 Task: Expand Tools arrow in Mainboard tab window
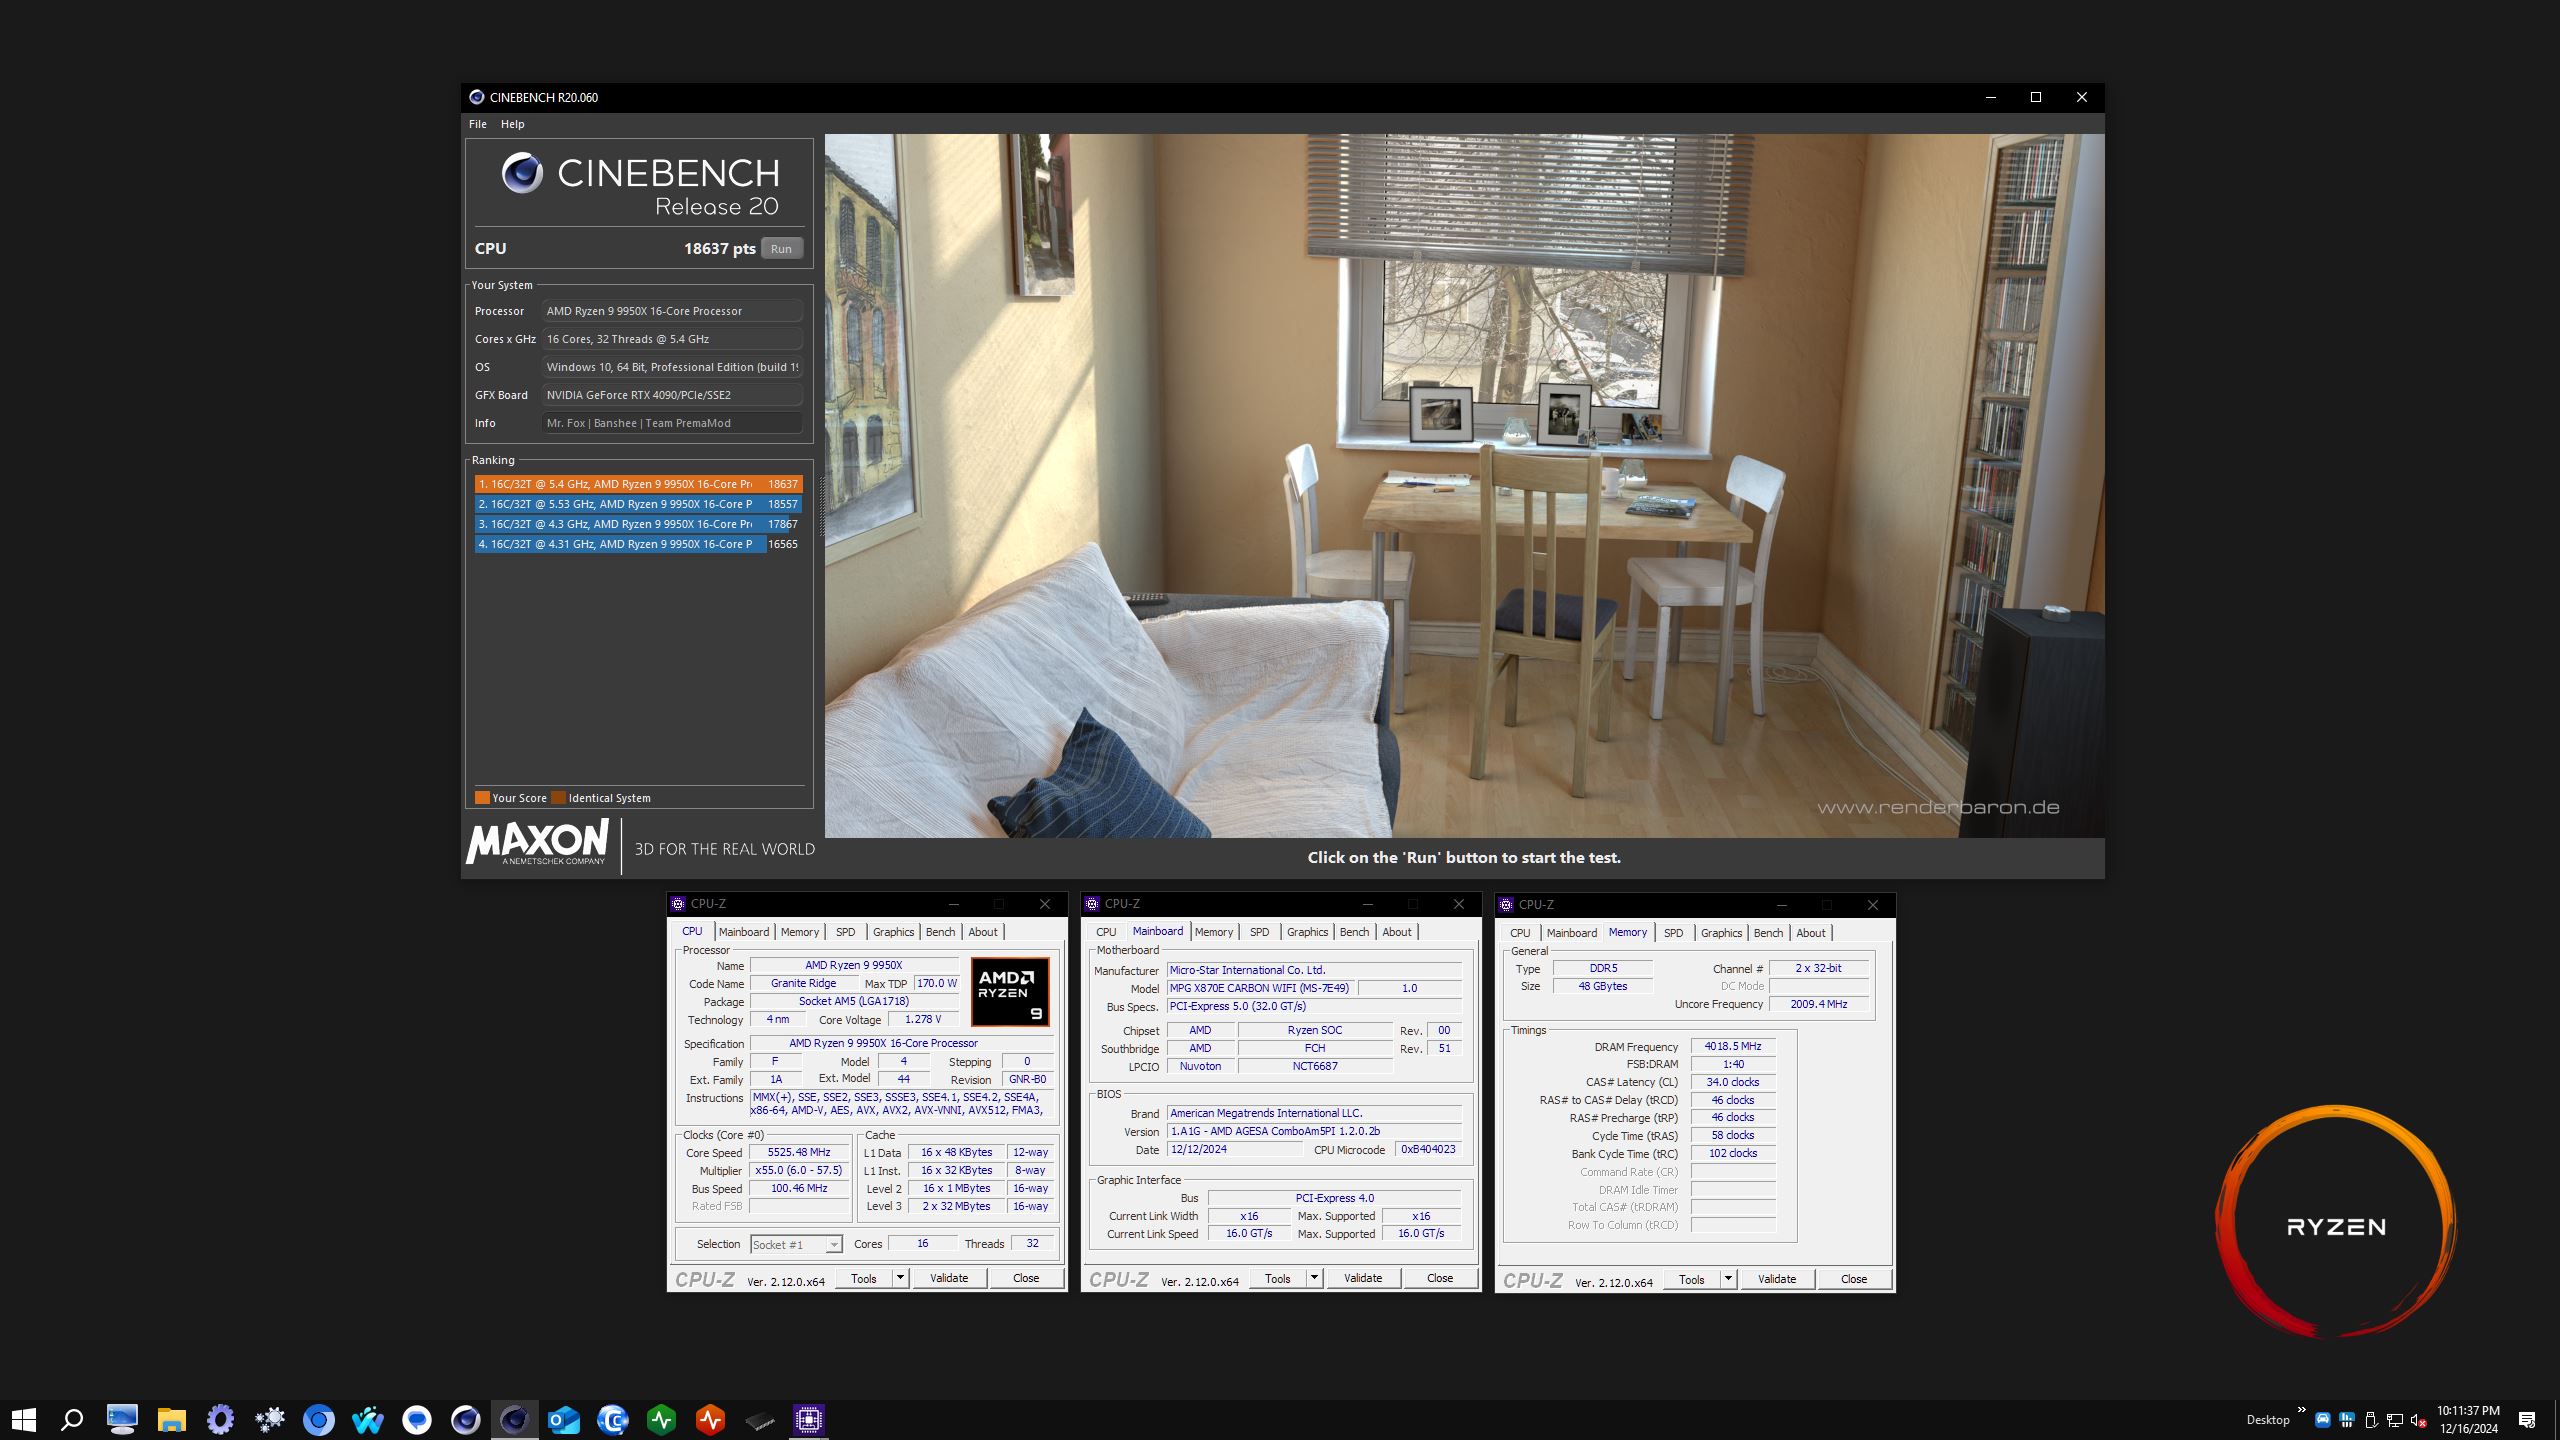[1314, 1277]
